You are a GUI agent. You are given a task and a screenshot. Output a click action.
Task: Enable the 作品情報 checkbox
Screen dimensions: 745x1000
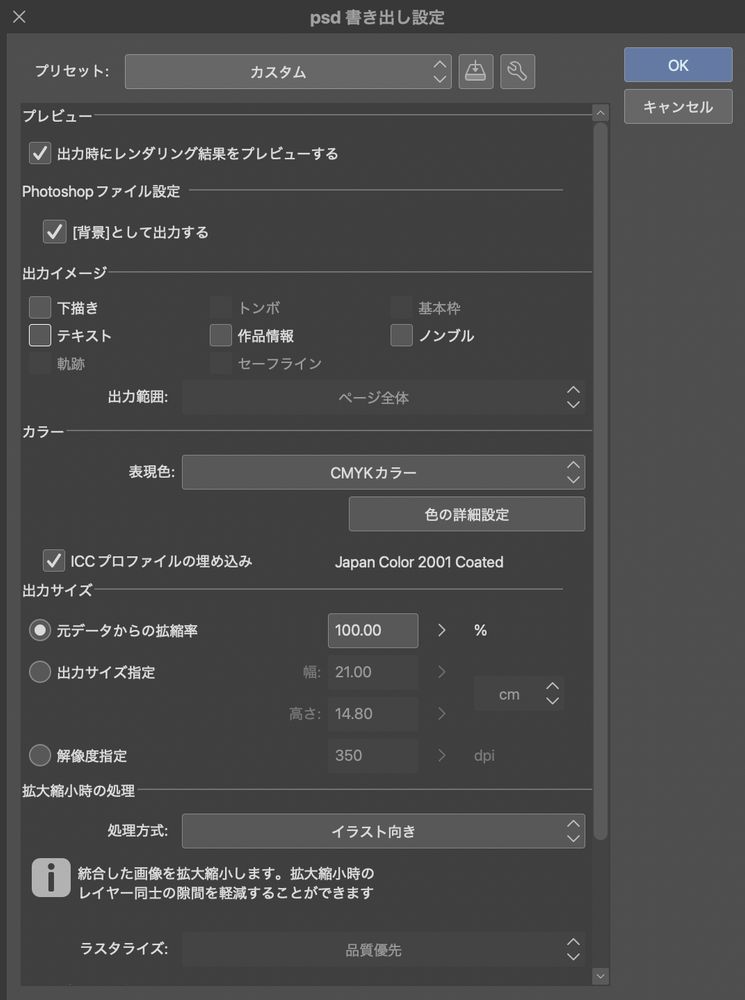[221, 335]
